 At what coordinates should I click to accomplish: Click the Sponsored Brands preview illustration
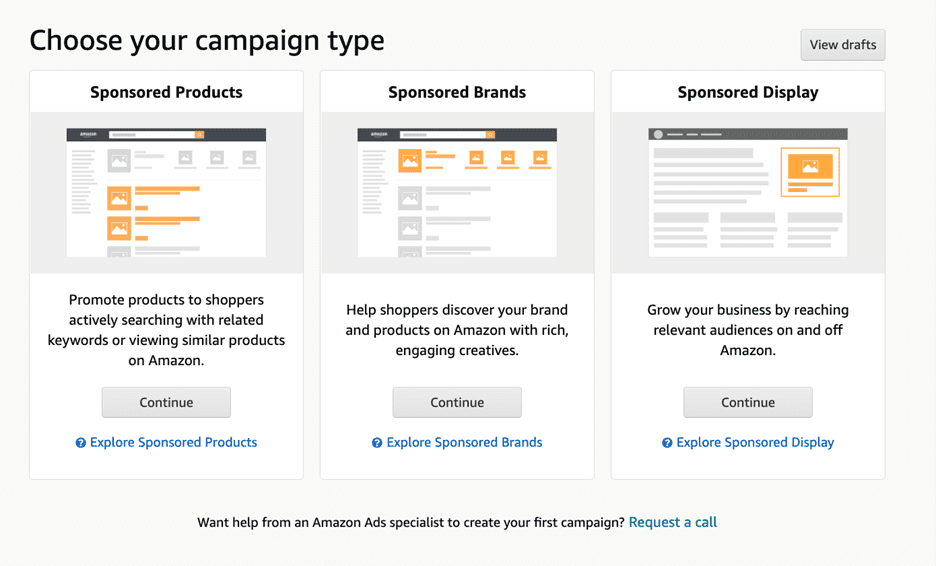pyautogui.click(x=457, y=193)
